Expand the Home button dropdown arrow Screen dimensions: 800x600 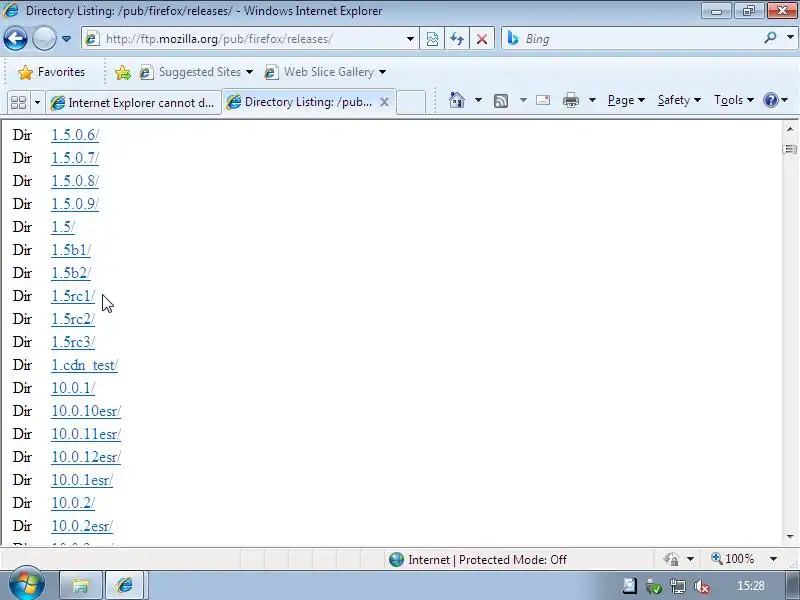pos(478,100)
